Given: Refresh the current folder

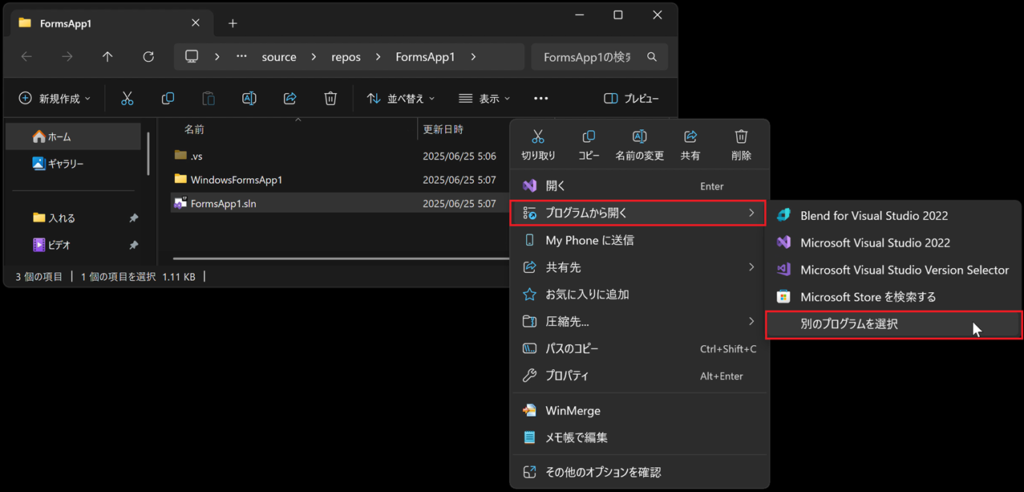Looking at the screenshot, I should point(148,57).
